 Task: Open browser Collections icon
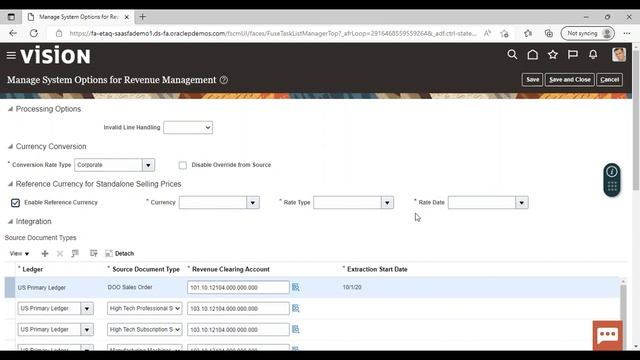click(x=549, y=33)
